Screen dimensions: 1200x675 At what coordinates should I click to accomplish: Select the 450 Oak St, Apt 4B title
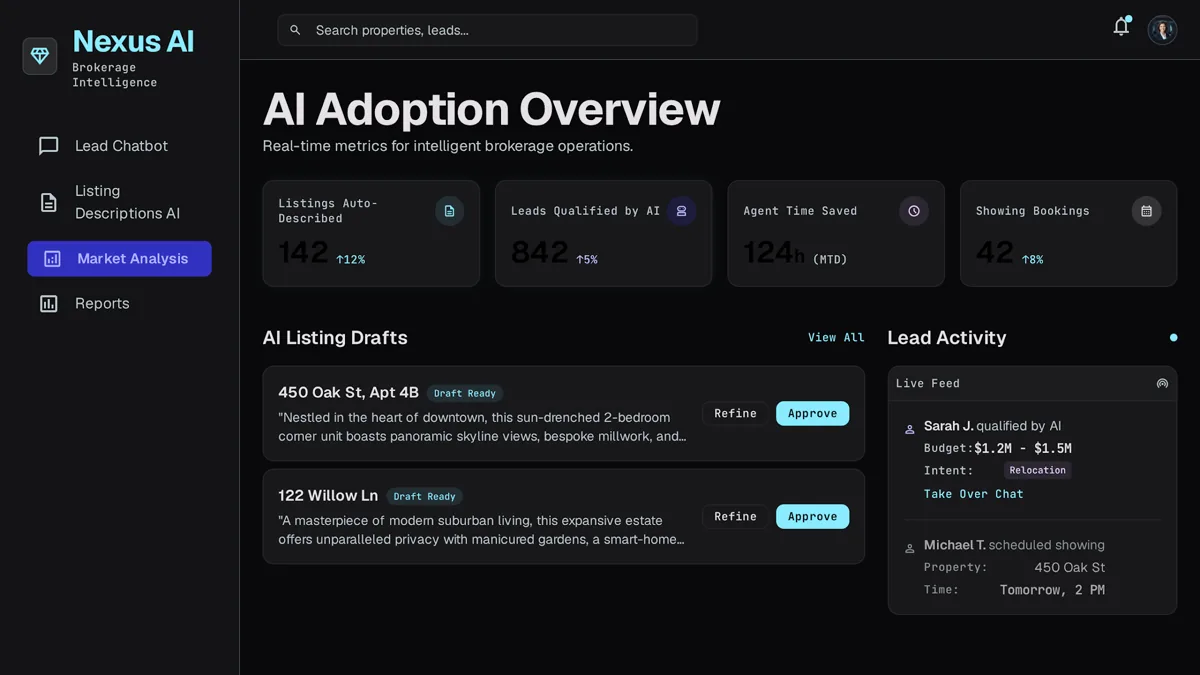click(348, 393)
